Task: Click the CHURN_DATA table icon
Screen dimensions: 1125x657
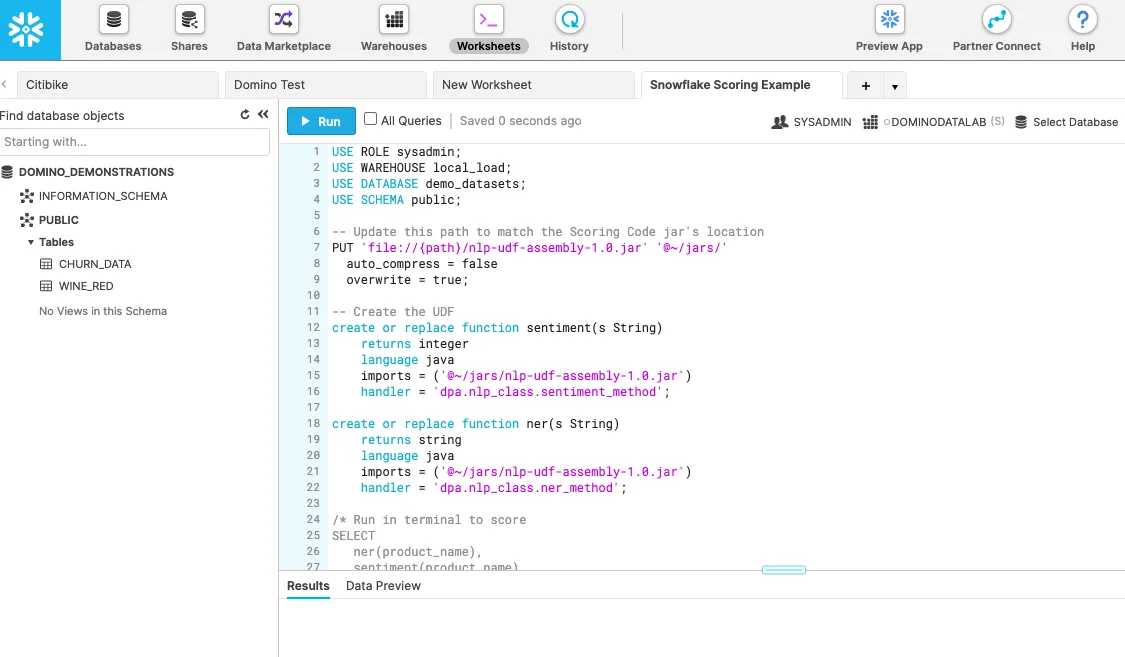Action: [46, 264]
